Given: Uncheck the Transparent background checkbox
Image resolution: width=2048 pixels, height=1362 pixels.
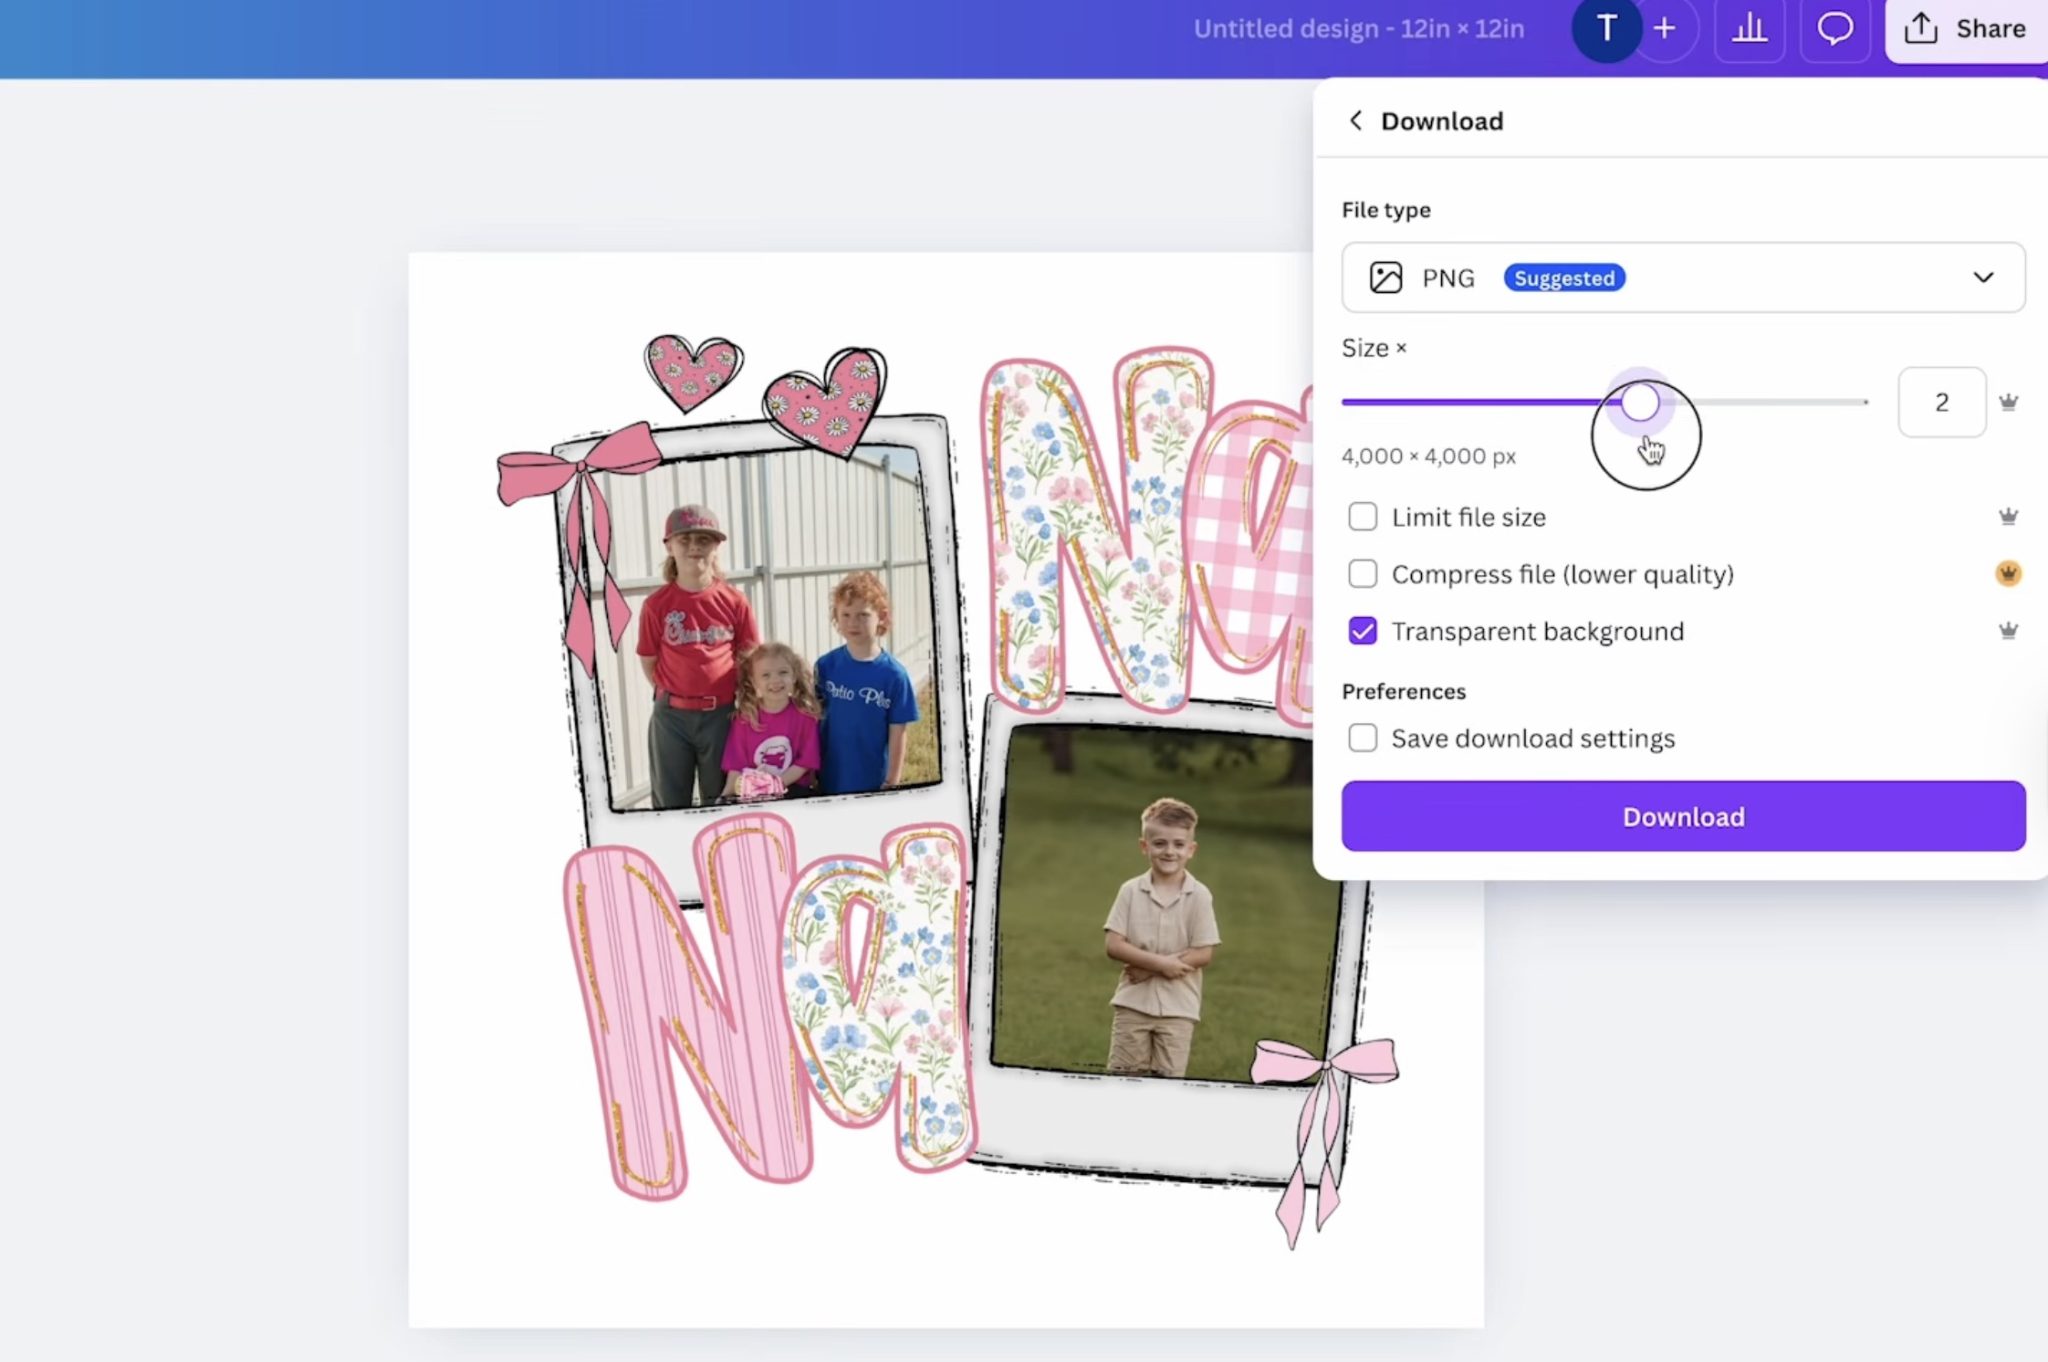Looking at the screenshot, I should (x=1362, y=631).
